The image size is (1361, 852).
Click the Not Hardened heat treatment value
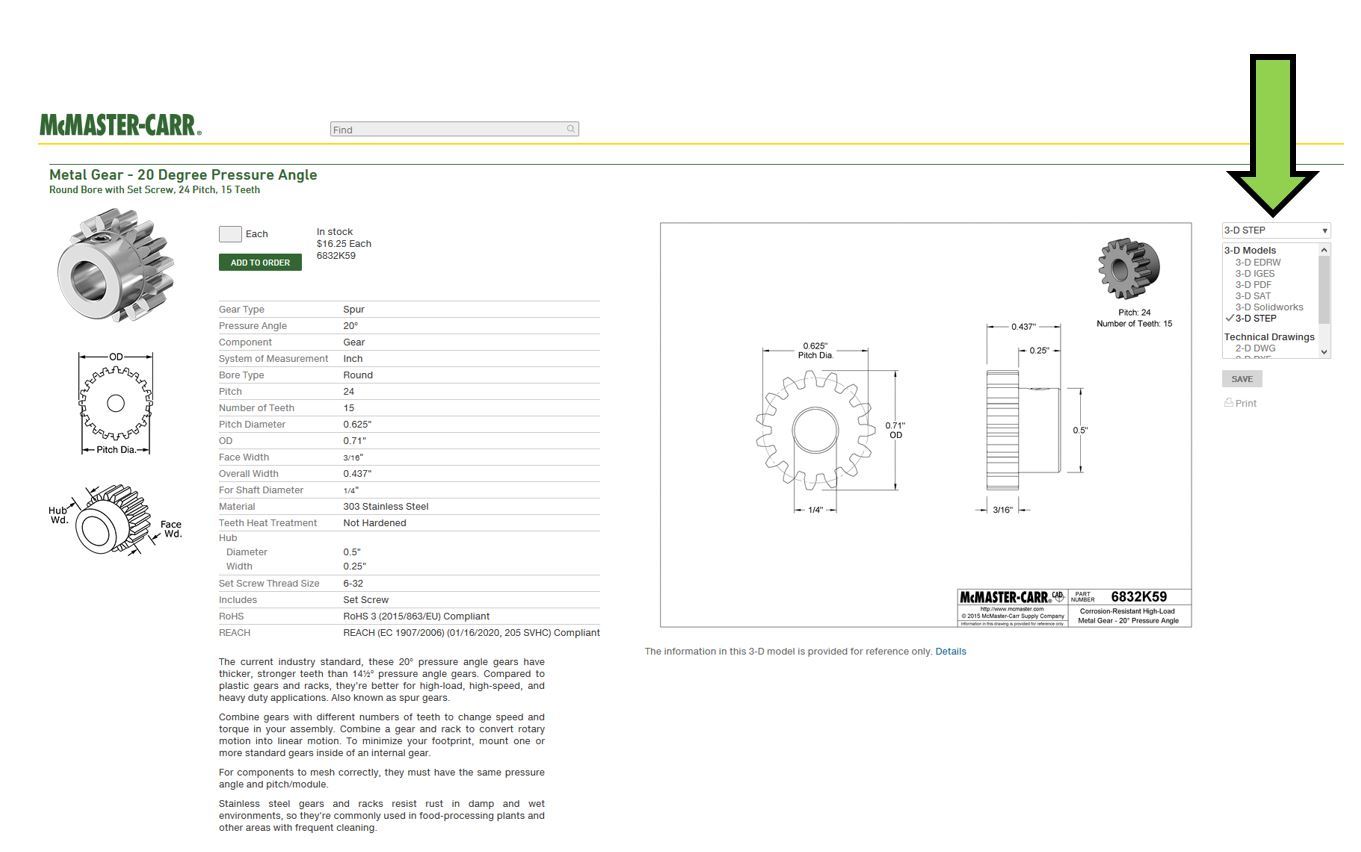pyautogui.click(x=374, y=522)
